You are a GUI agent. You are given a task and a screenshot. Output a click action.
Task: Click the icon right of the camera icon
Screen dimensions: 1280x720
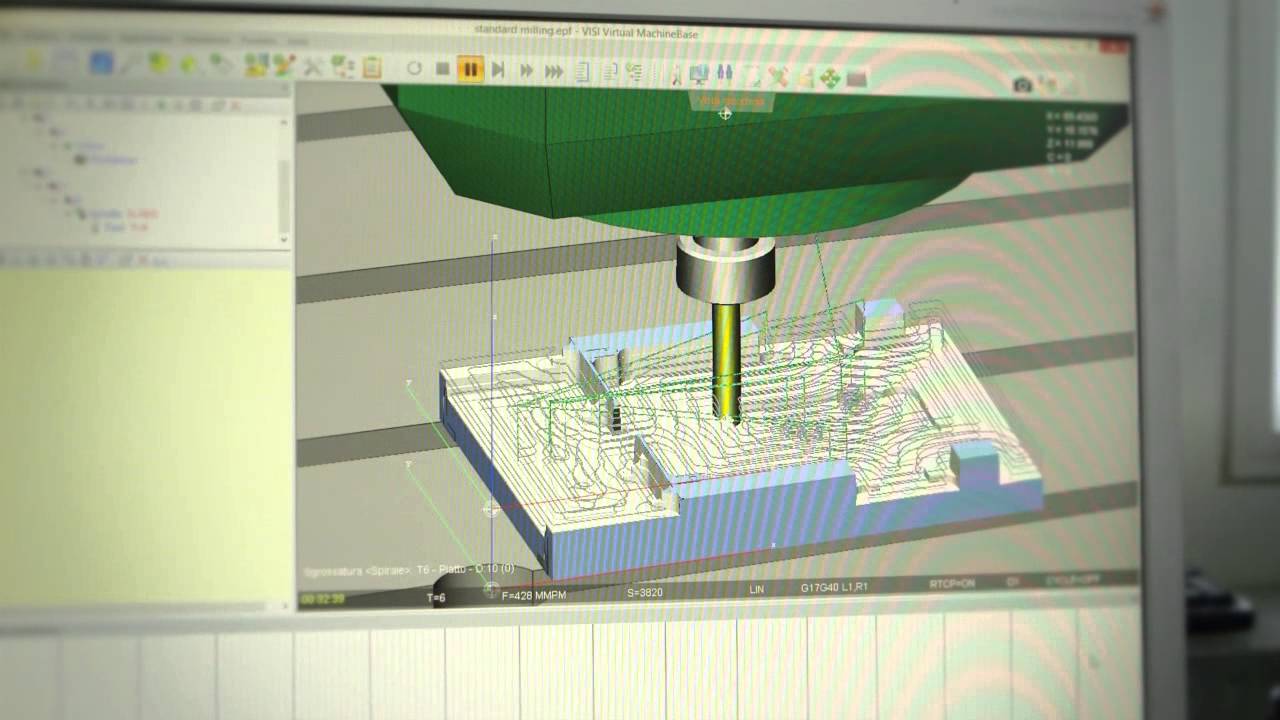(1047, 85)
